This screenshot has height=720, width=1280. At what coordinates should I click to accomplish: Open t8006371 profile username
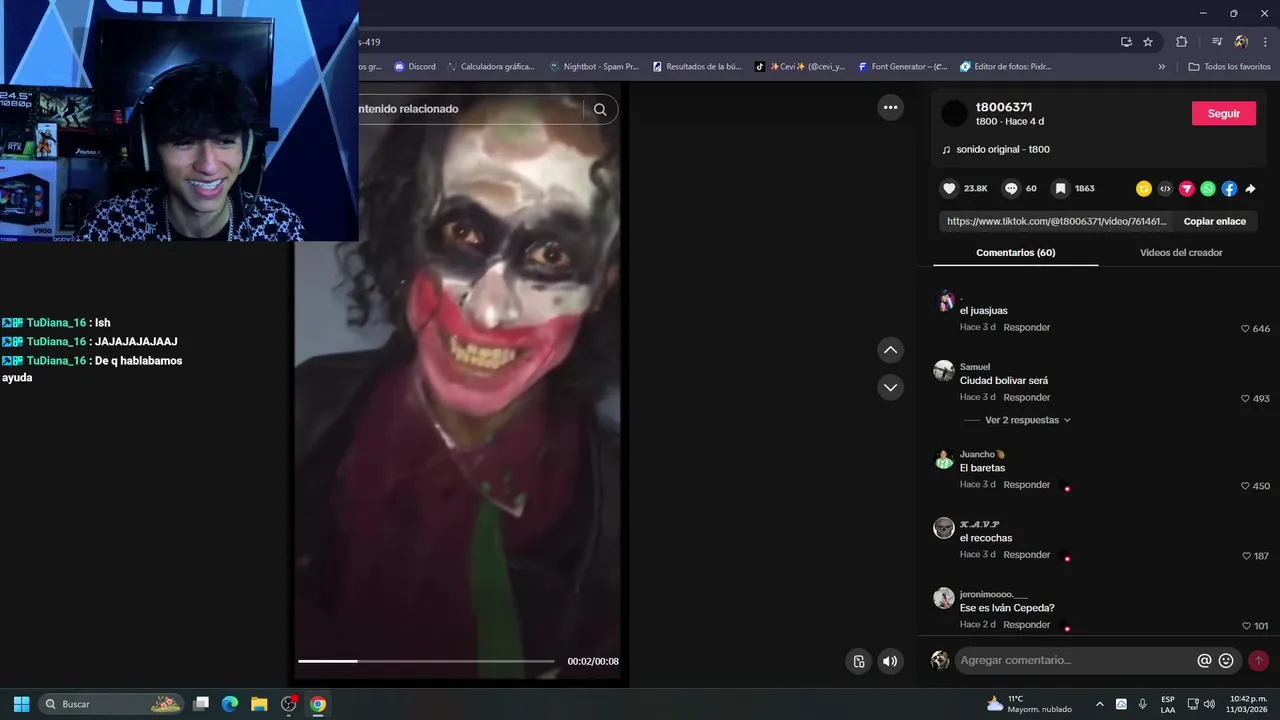(x=1004, y=107)
